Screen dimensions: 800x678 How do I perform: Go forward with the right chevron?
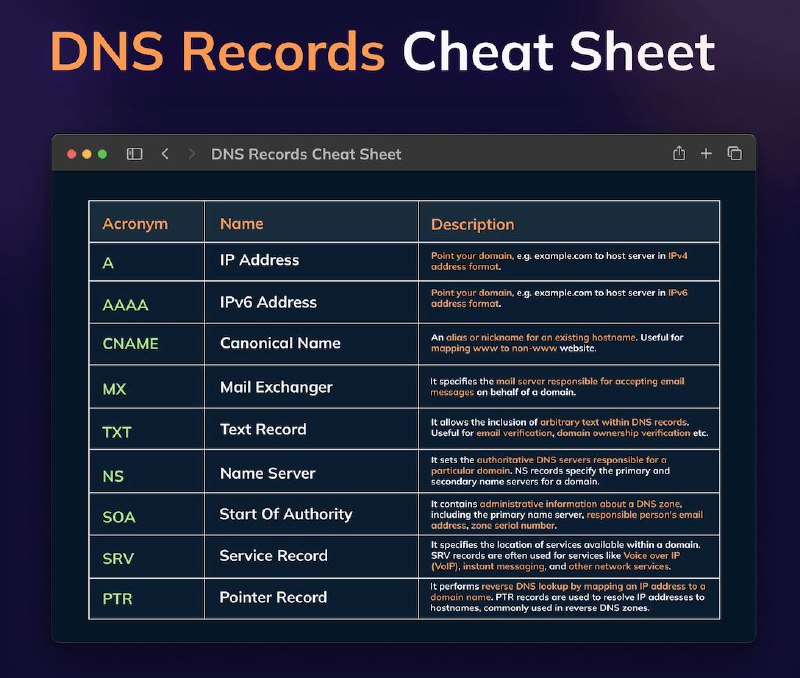coord(192,154)
